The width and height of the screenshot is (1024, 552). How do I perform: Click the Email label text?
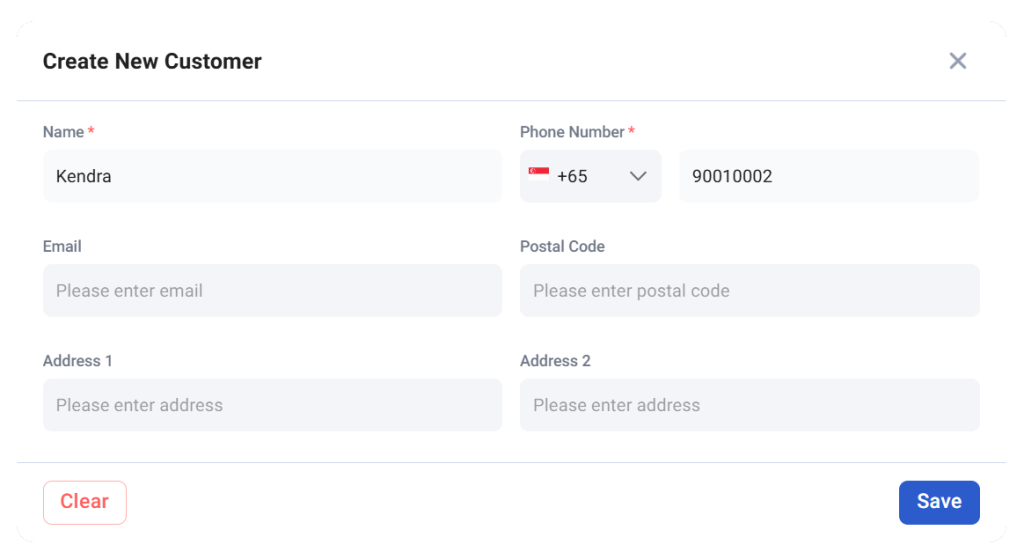pyautogui.click(x=62, y=246)
